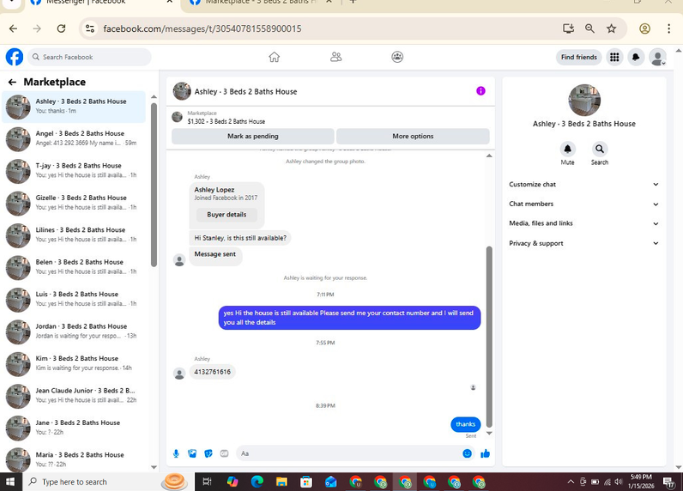The width and height of the screenshot is (683, 491).
Task: Search in conversation using magnifier icon
Action: 599,149
